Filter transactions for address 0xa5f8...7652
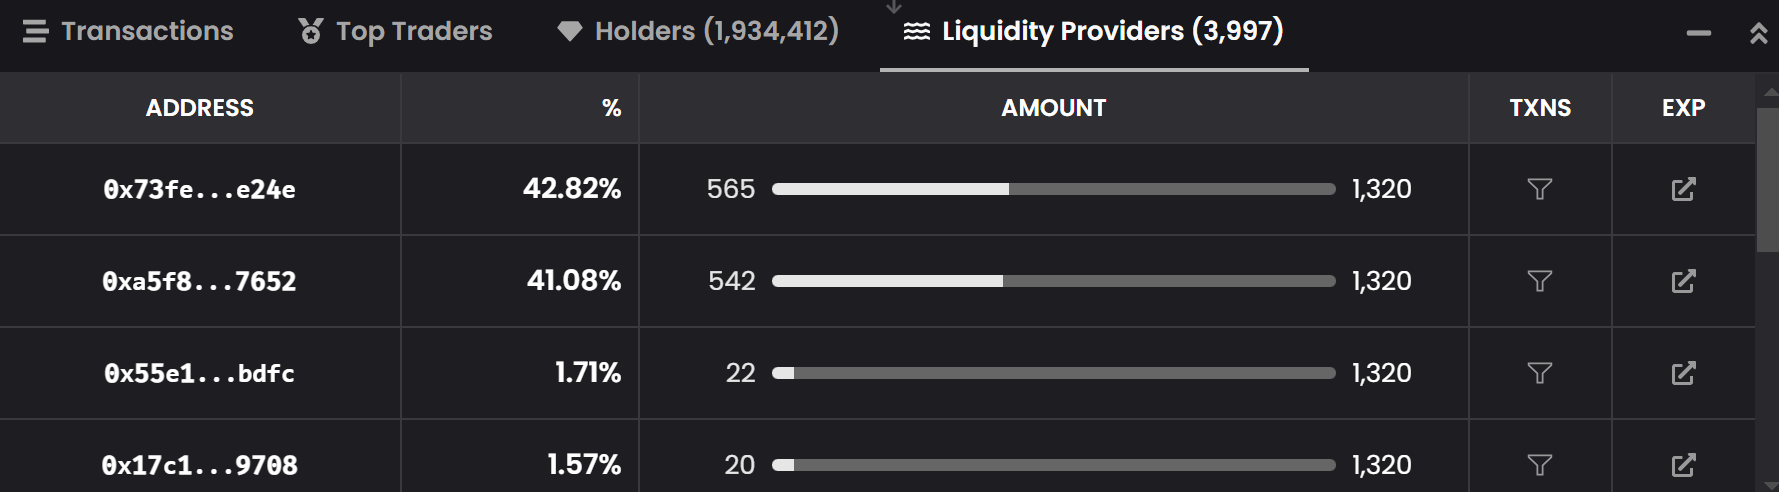The height and width of the screenshot is (492, 1779). [x=1539, y=281]
